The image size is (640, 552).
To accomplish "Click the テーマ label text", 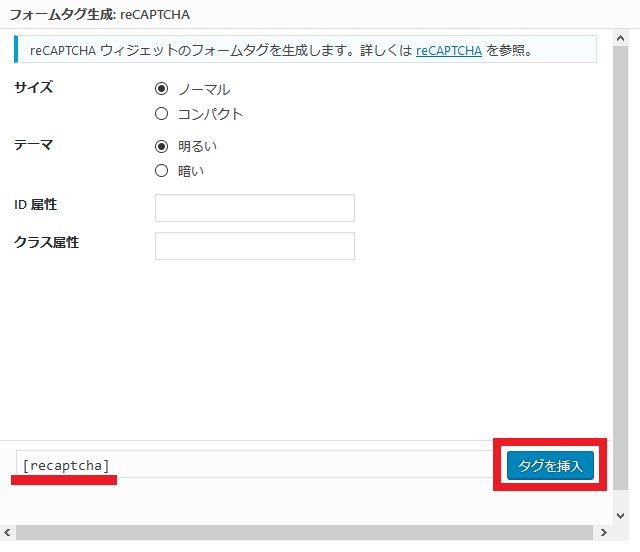I will point(33,145).
